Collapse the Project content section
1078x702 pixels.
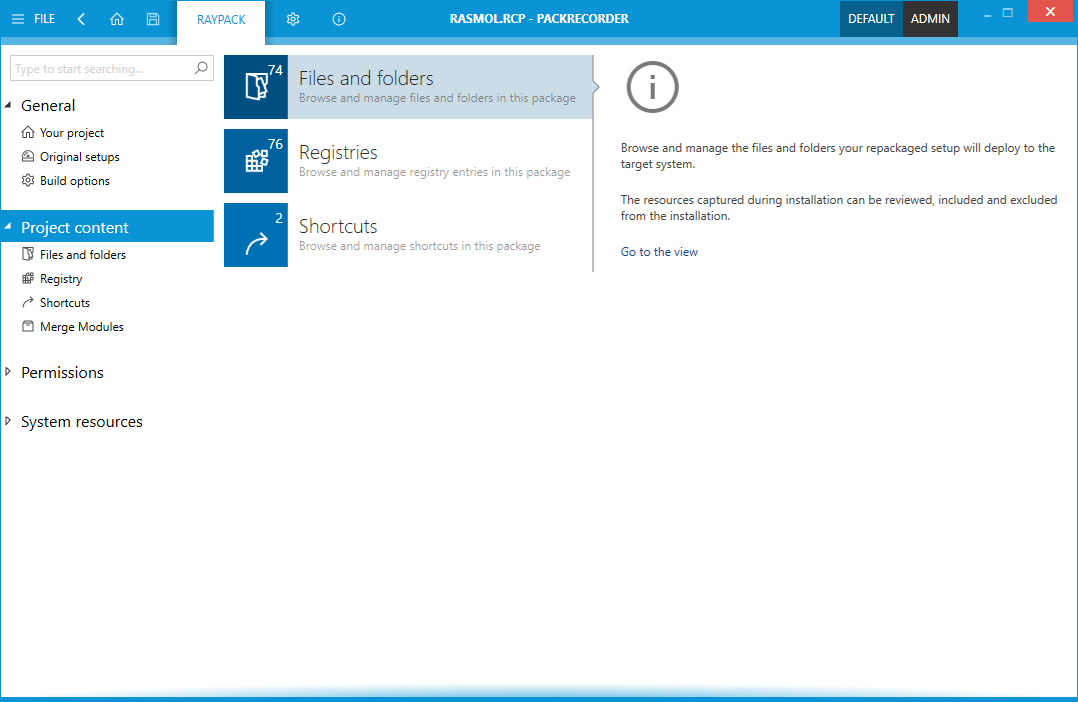[x=9, y=227]
